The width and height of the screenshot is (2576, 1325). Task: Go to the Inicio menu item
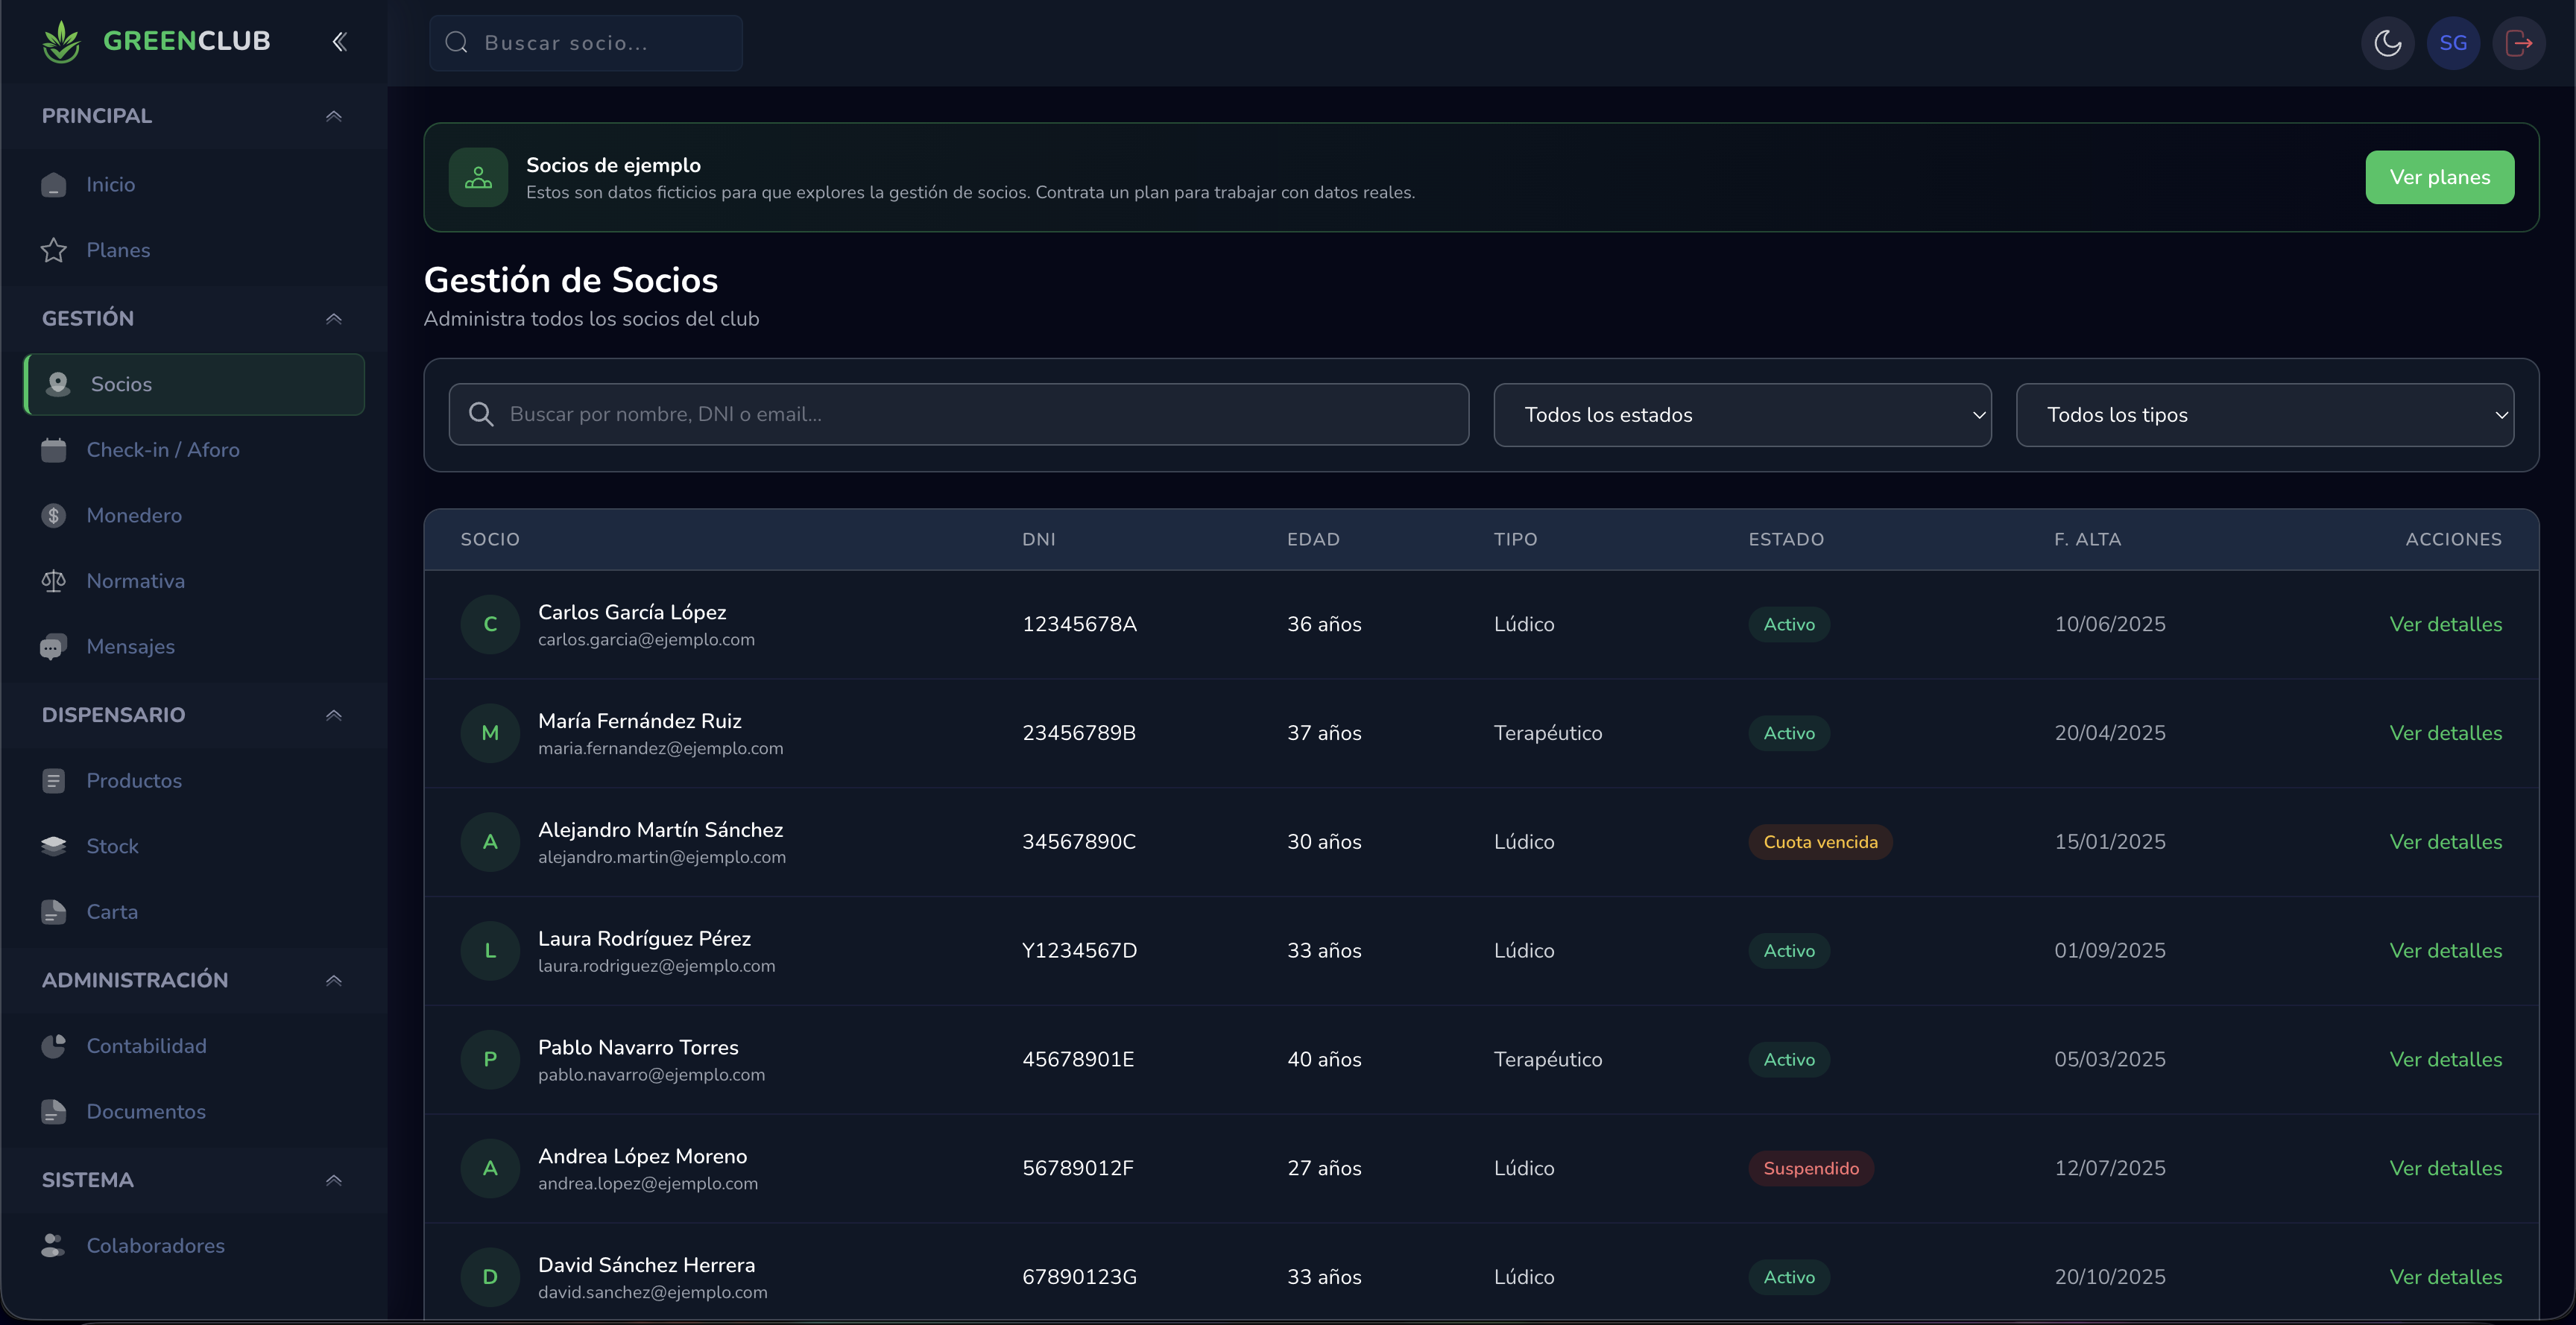pos(110,184)
